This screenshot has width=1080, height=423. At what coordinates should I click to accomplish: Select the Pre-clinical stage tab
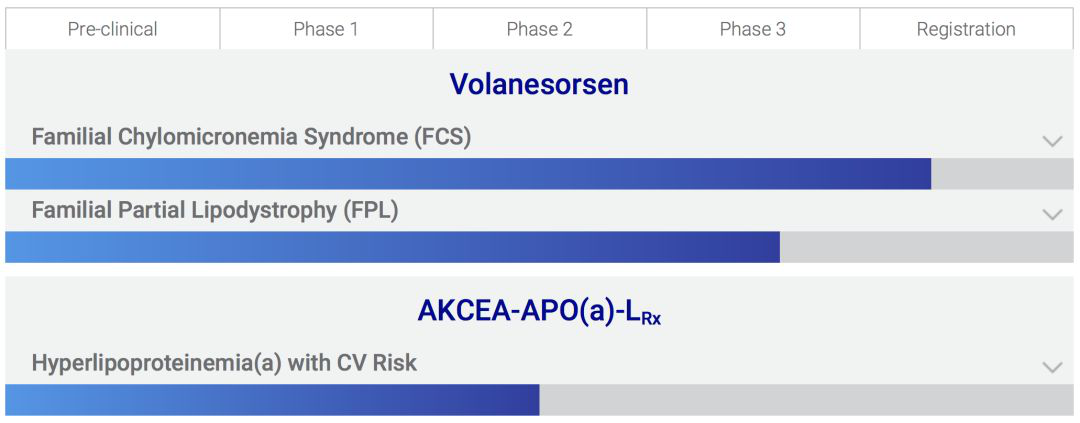[112, 29]
